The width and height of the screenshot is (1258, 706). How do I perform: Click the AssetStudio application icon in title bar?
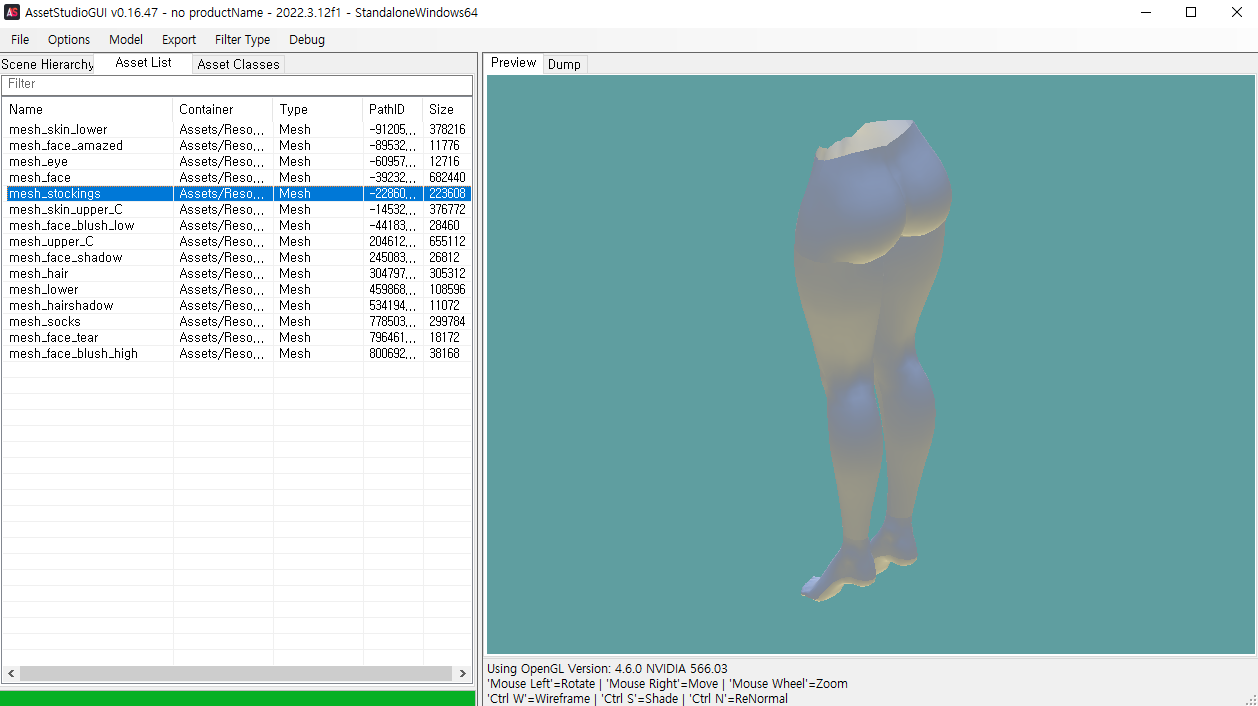point(13,13)
